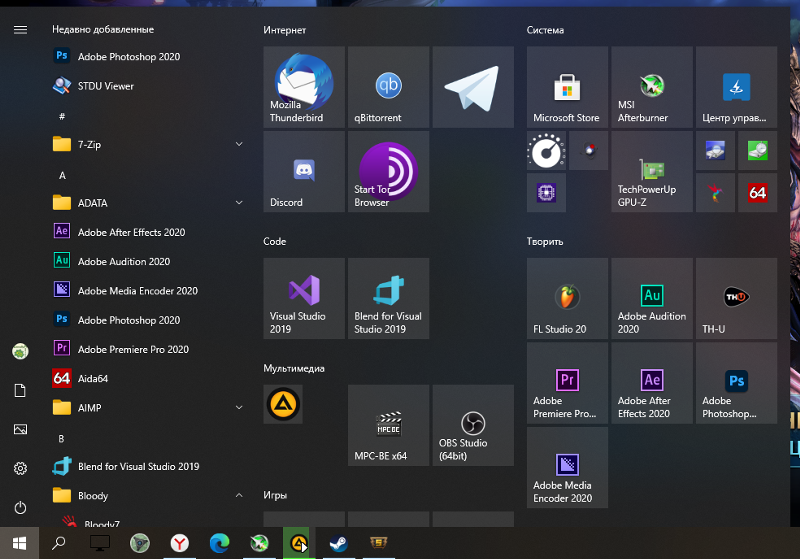Open the Discord tile
The image size is (800, 559).
point(304,172)
